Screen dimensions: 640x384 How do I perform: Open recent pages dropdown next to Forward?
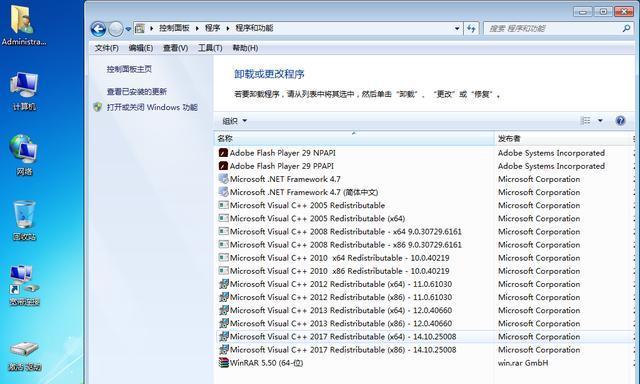click(128, 29)
